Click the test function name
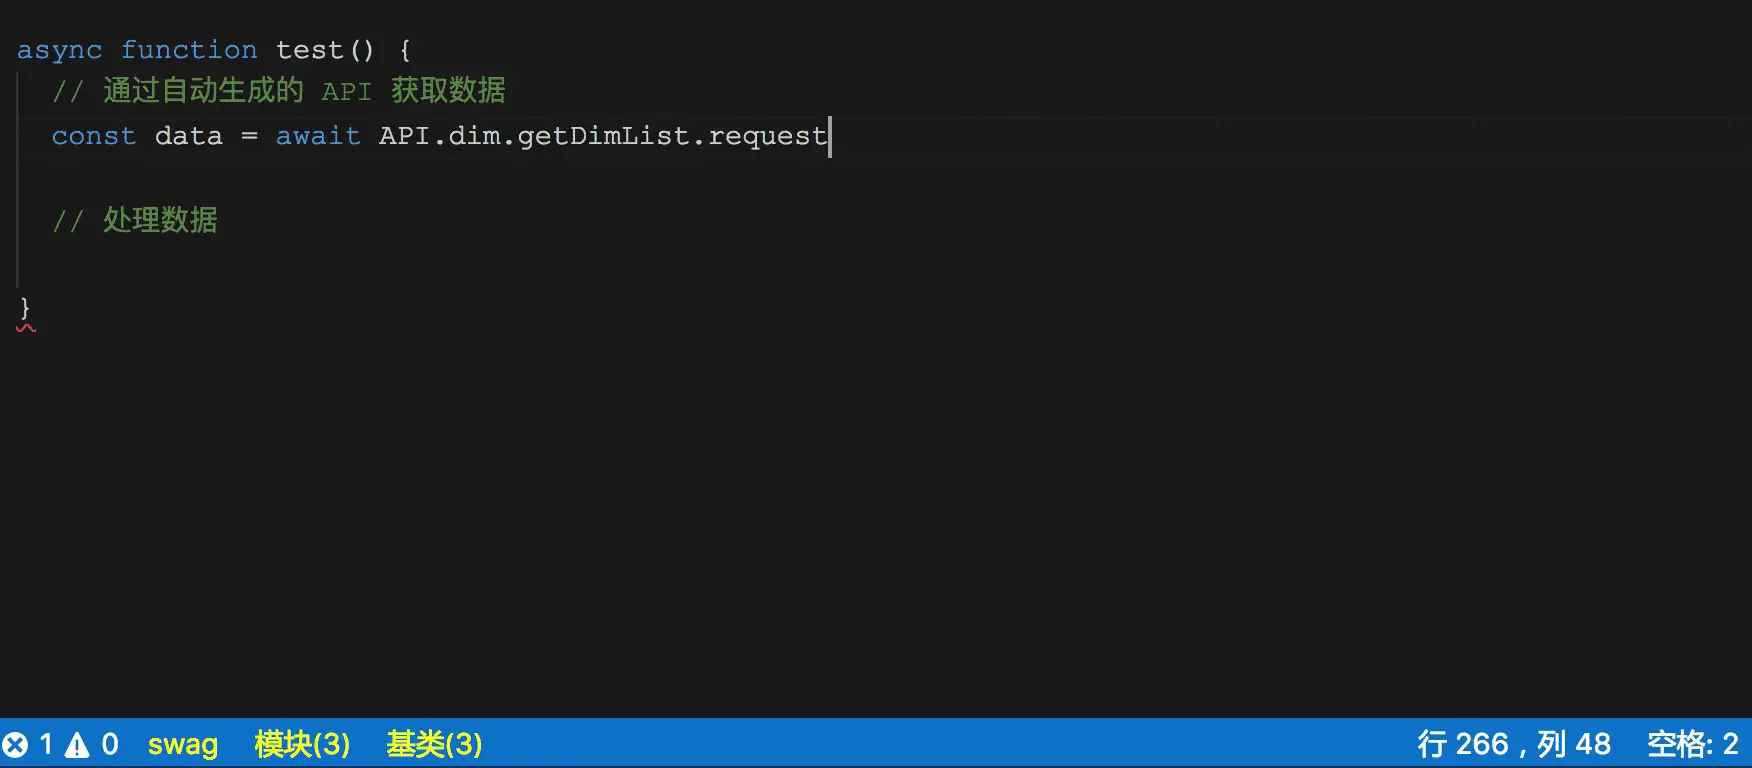 pyautogui.click(x=310, y=50)
